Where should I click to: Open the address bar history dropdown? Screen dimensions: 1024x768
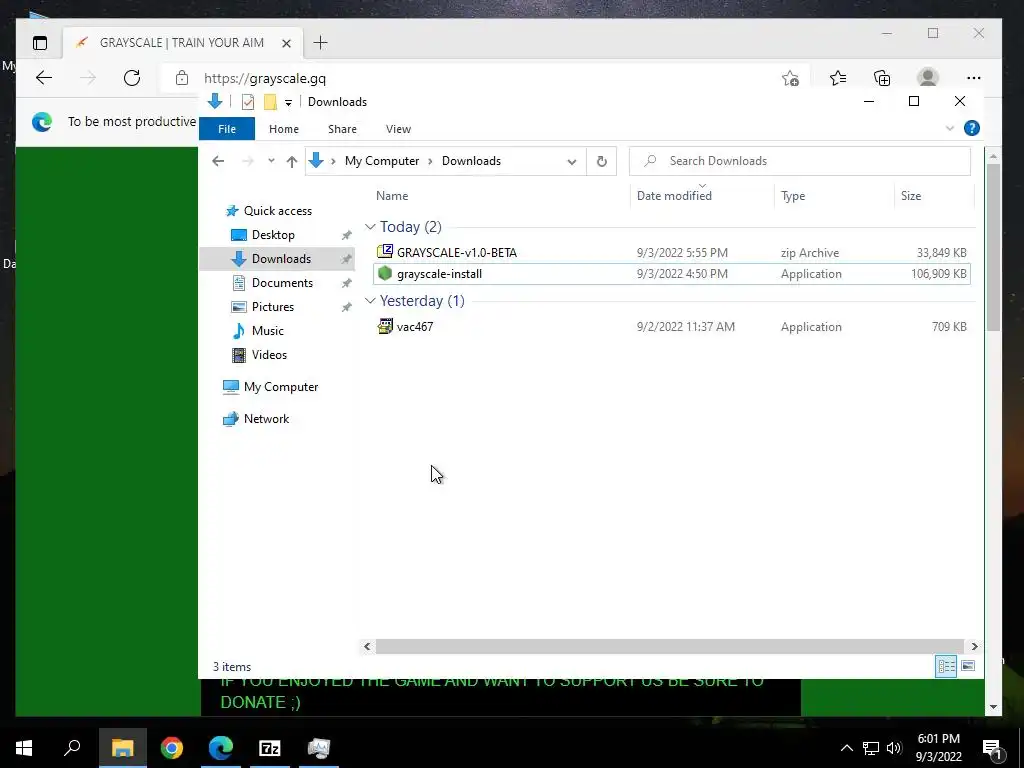(x=571, y=161)
